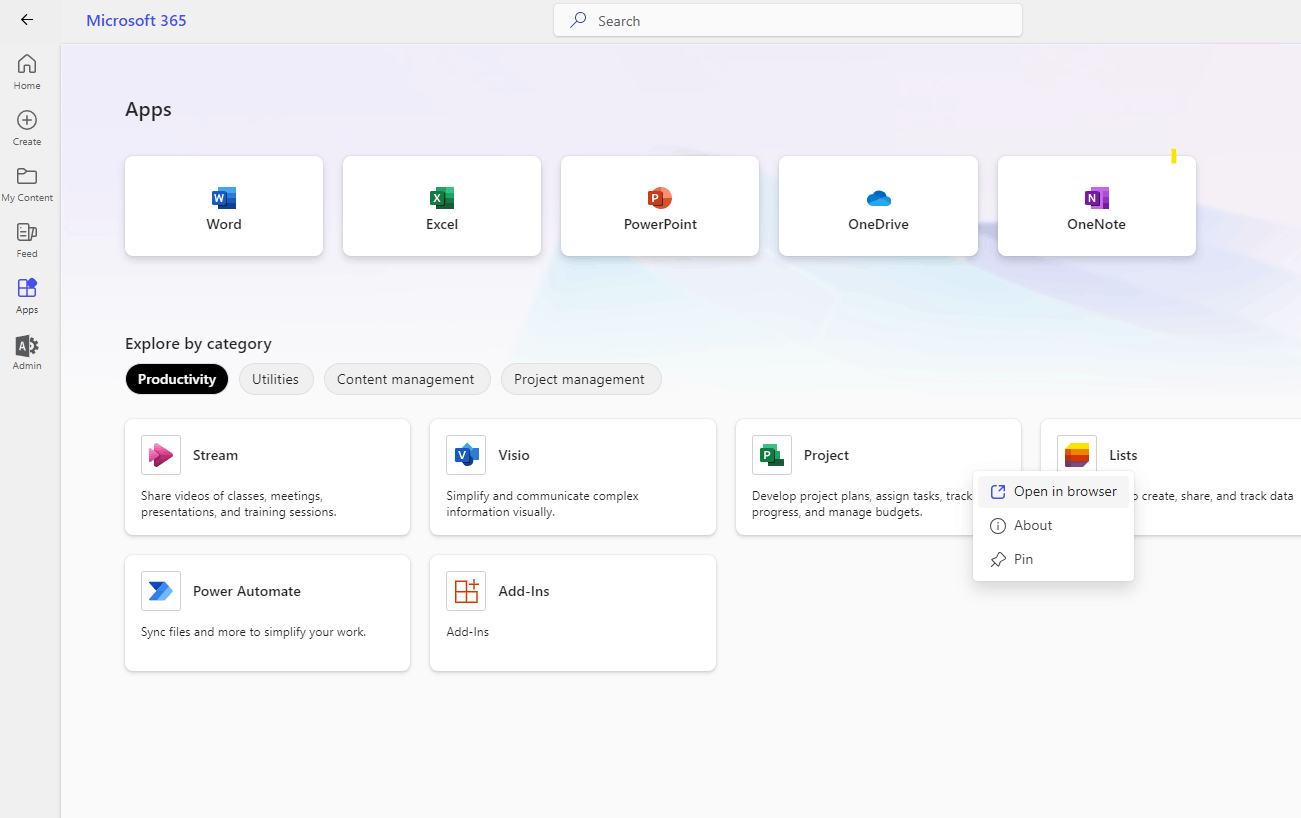Click the Power Automate description text
The width and height of the screenshot is (1301, 818).
click(x=254, y=632)
